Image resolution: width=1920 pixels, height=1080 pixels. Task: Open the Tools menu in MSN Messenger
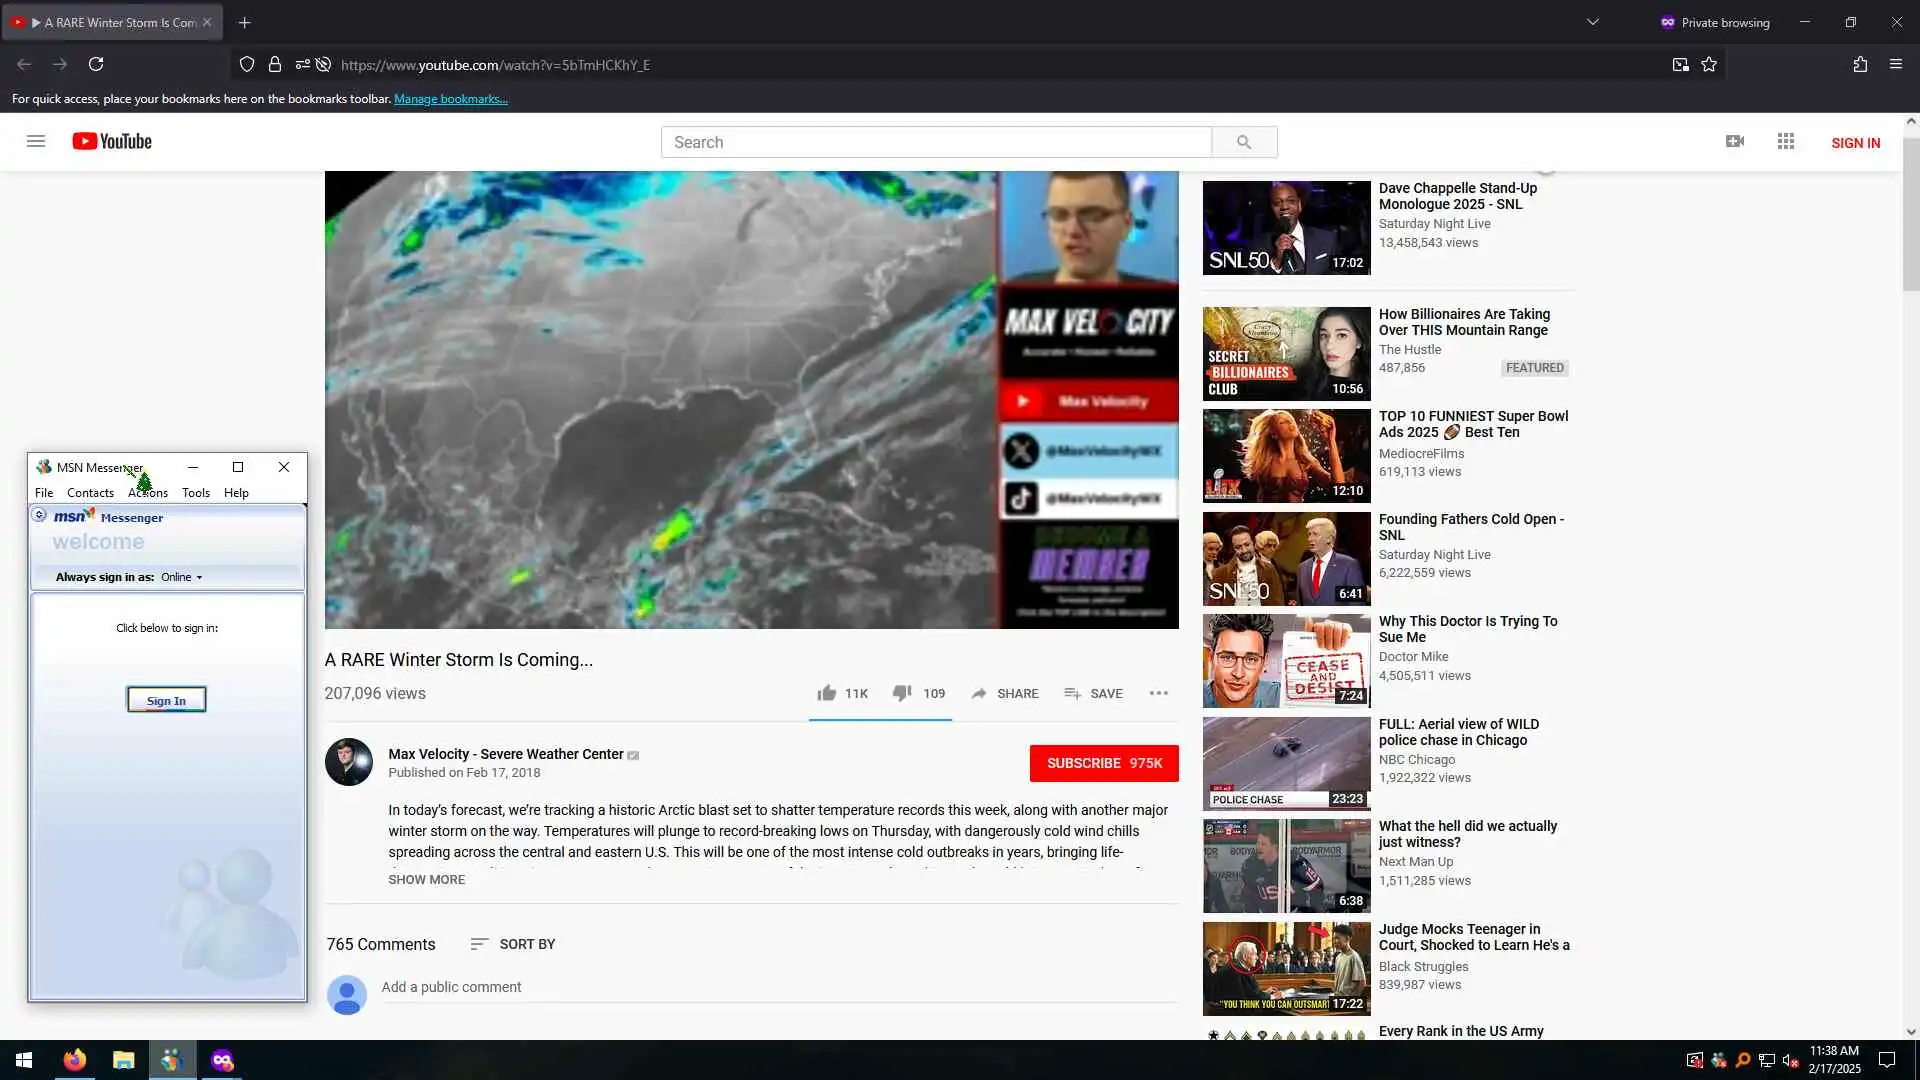pyautogui.click(x=196, y=493)
